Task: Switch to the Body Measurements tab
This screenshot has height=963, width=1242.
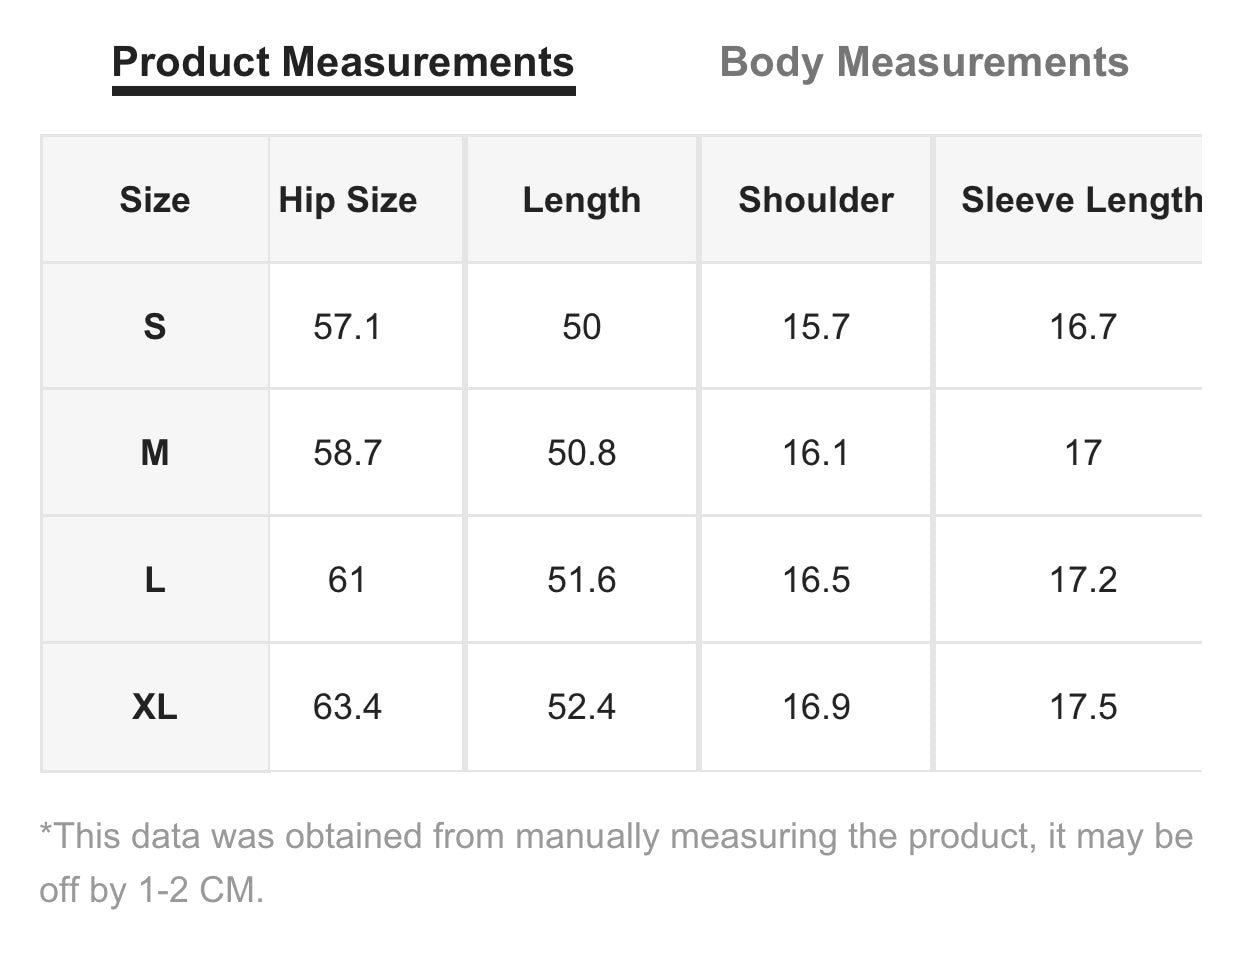Action: pyautogui.click(x=924, y=62)
